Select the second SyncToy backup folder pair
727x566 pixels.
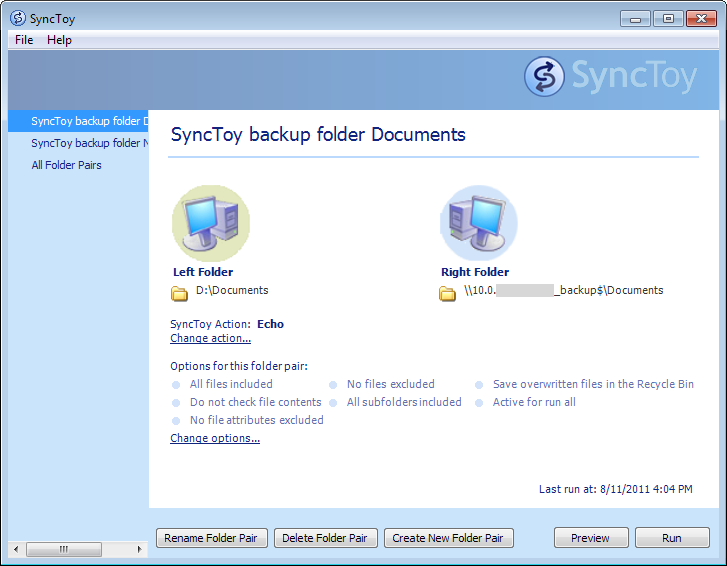[78, 143]
